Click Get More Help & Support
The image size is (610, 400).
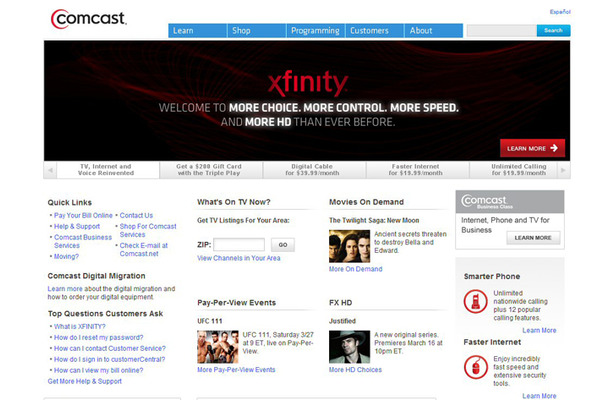(x=84, y=381)
